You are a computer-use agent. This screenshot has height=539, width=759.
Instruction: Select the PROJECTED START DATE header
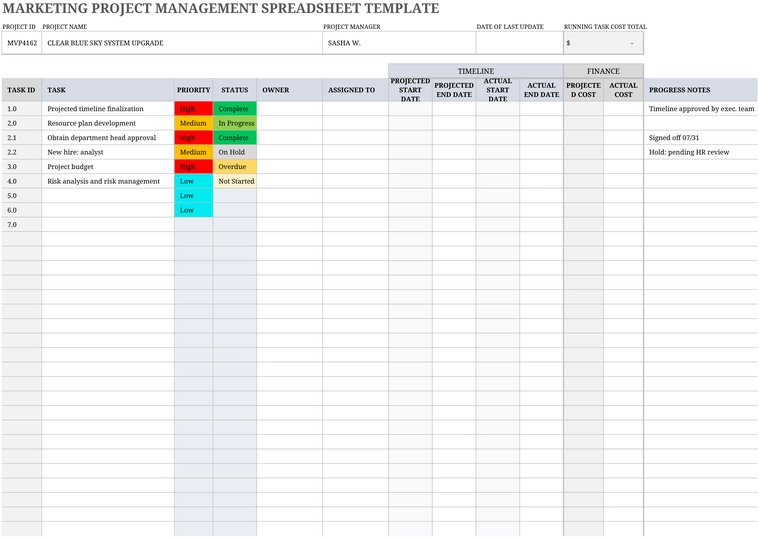(x=410, y=90)
